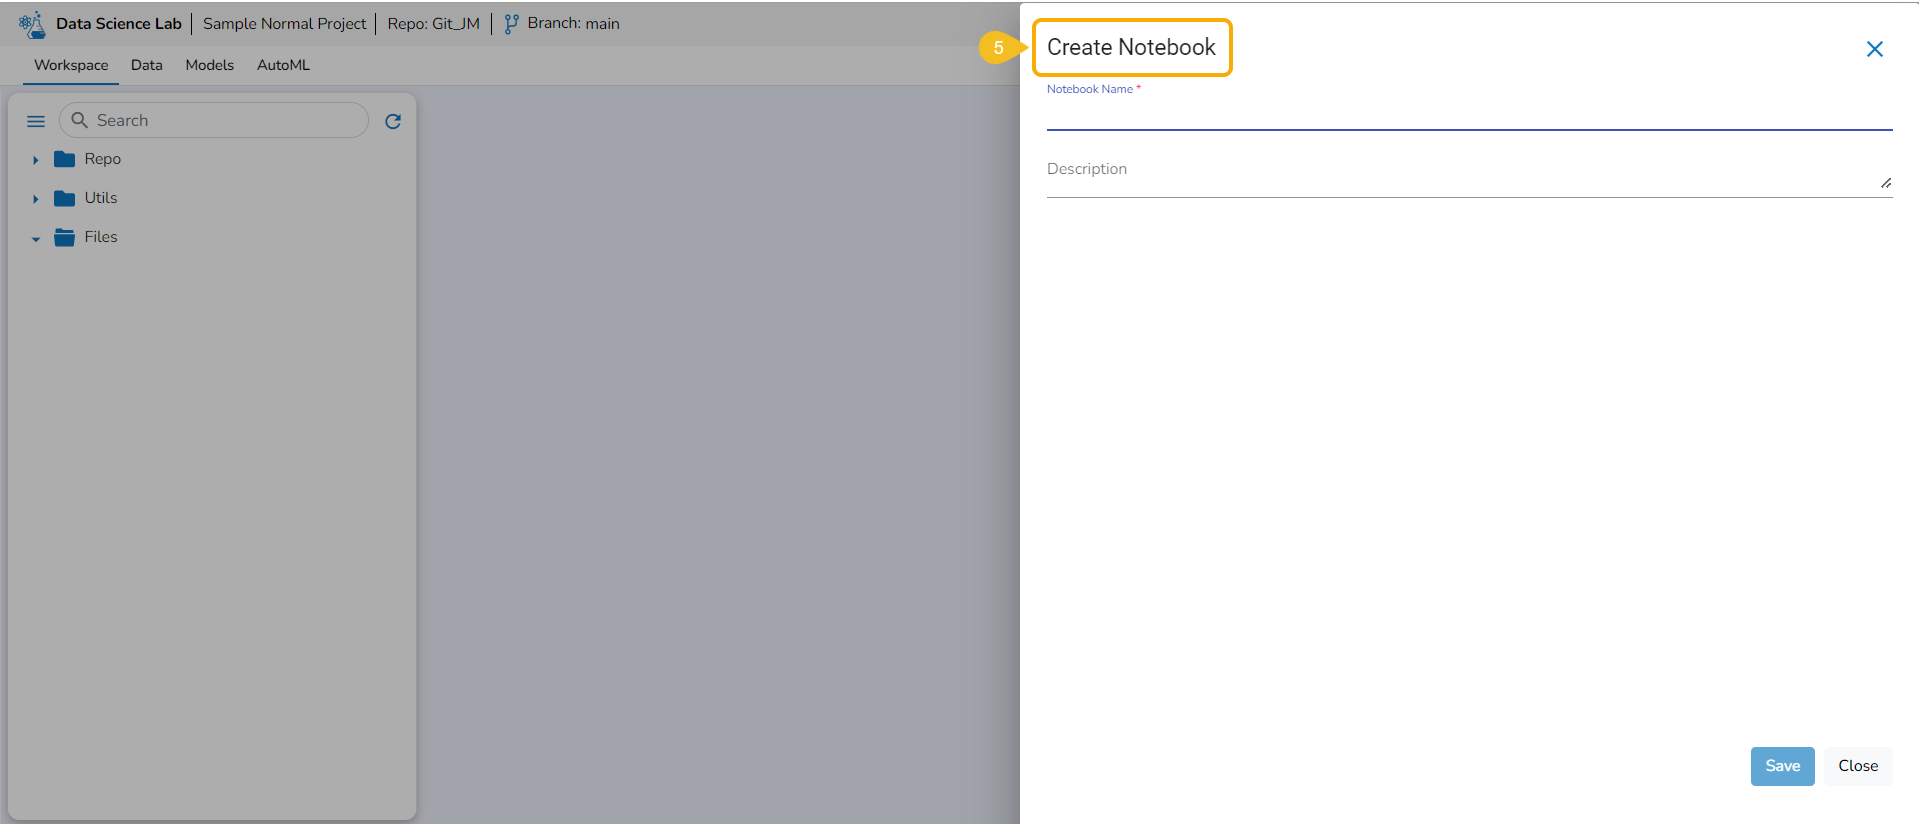Expand the Repo folder arrow

35,160
